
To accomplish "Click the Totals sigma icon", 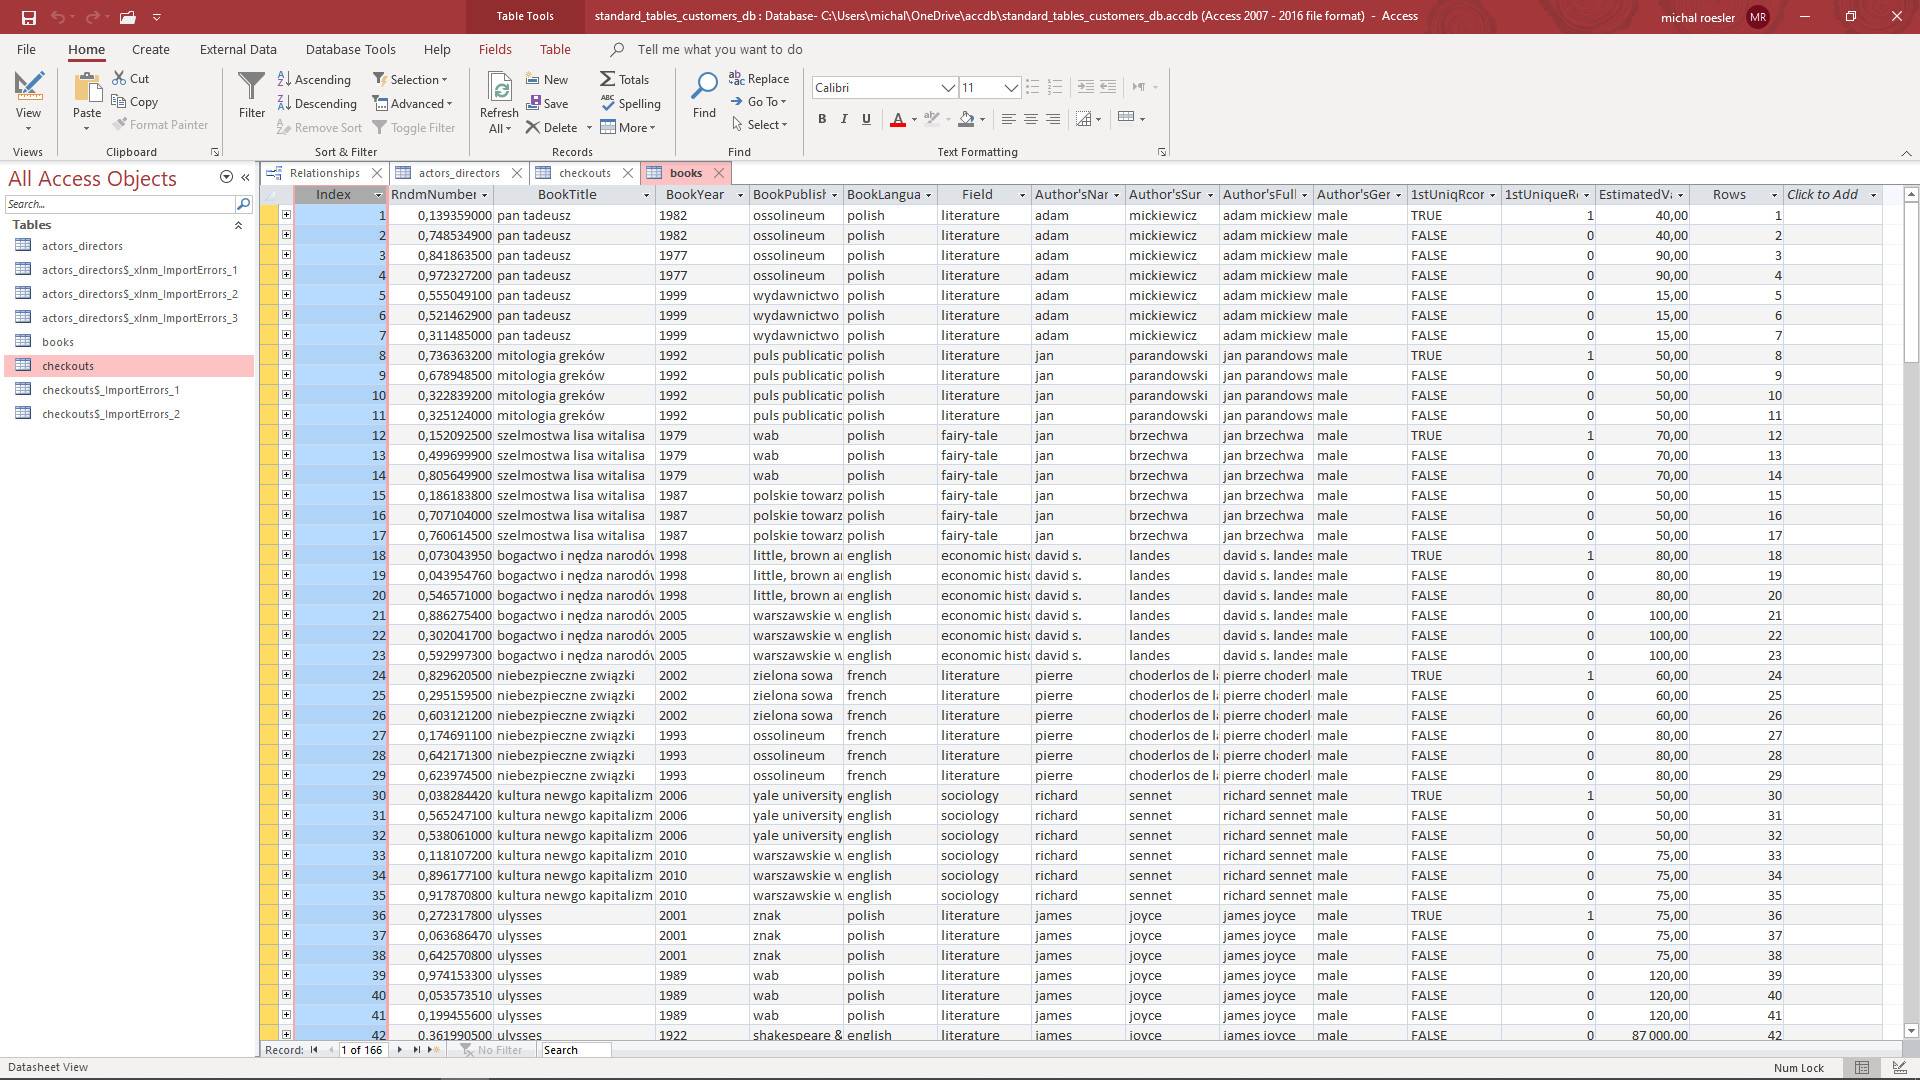I will (607, 79).
